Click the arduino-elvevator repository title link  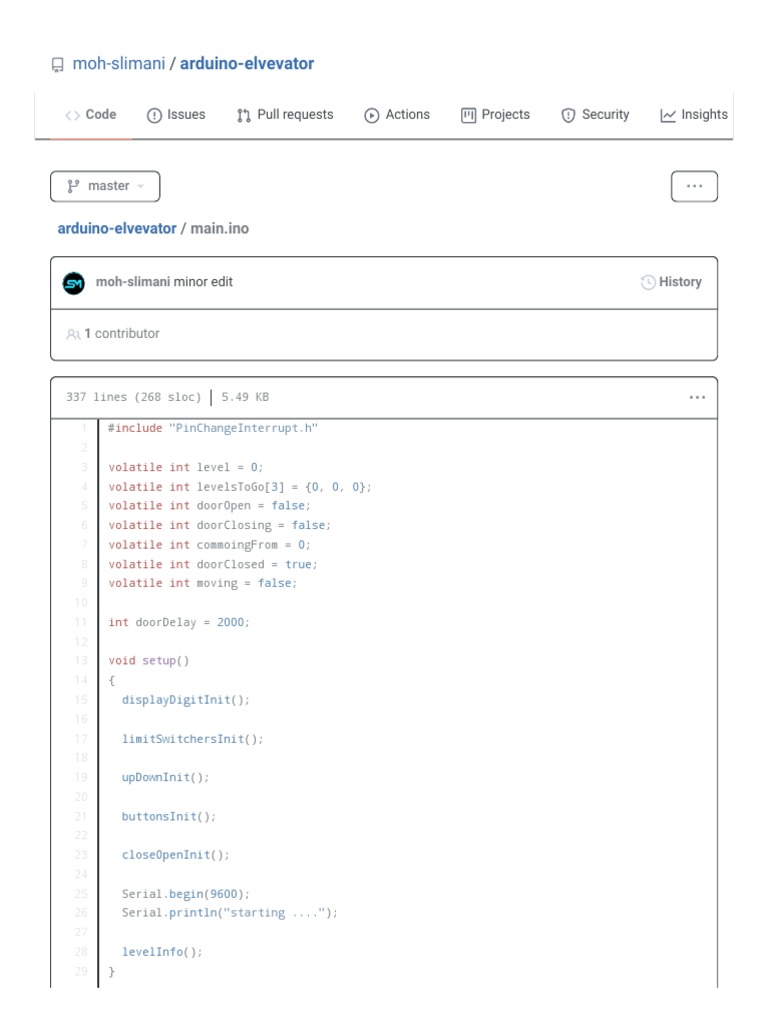[247, 64]
